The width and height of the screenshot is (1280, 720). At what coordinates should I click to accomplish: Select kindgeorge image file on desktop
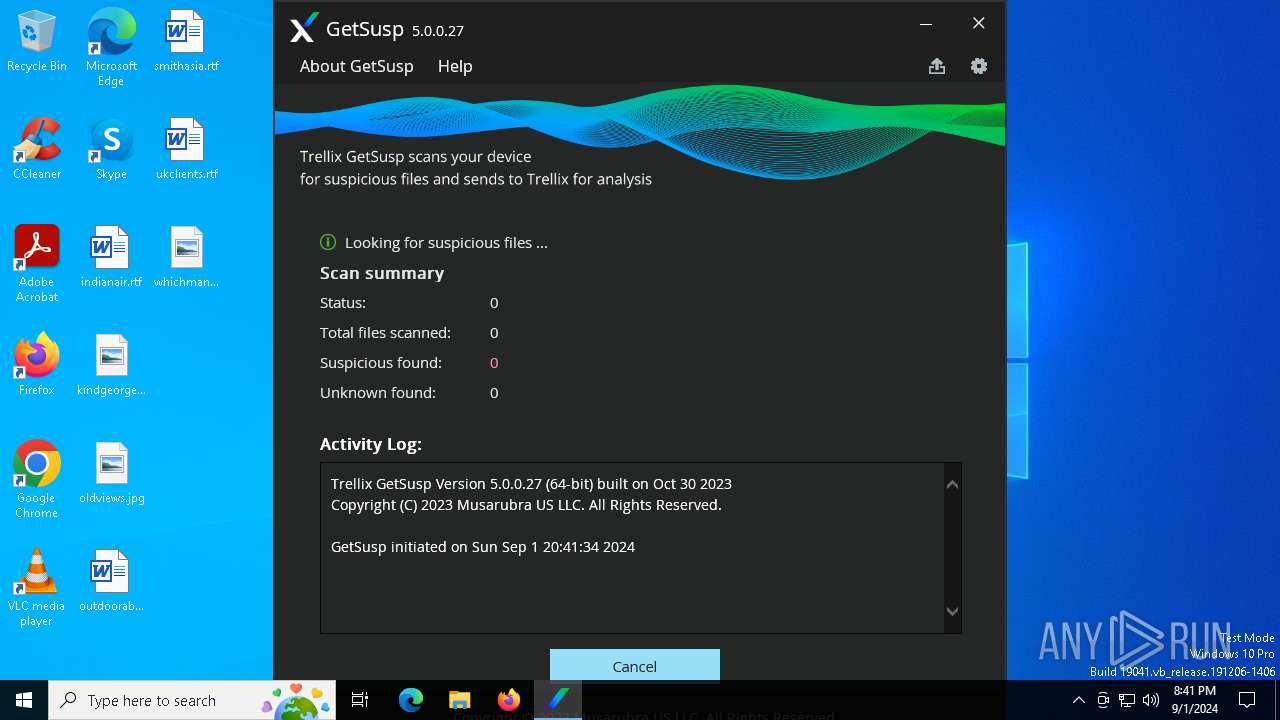pos(111,365)
